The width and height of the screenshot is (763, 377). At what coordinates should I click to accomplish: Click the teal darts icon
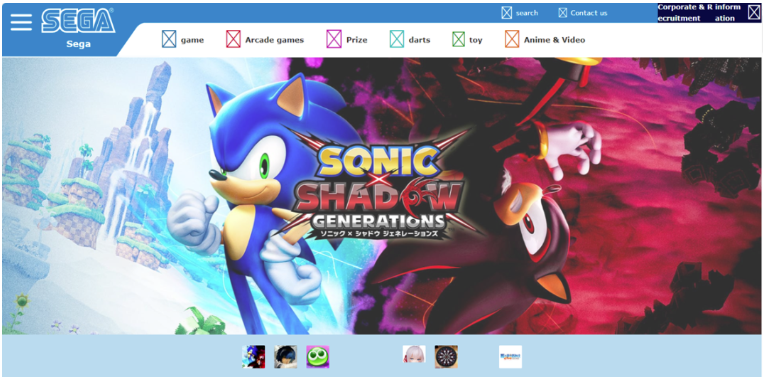(x=397, y=39)
